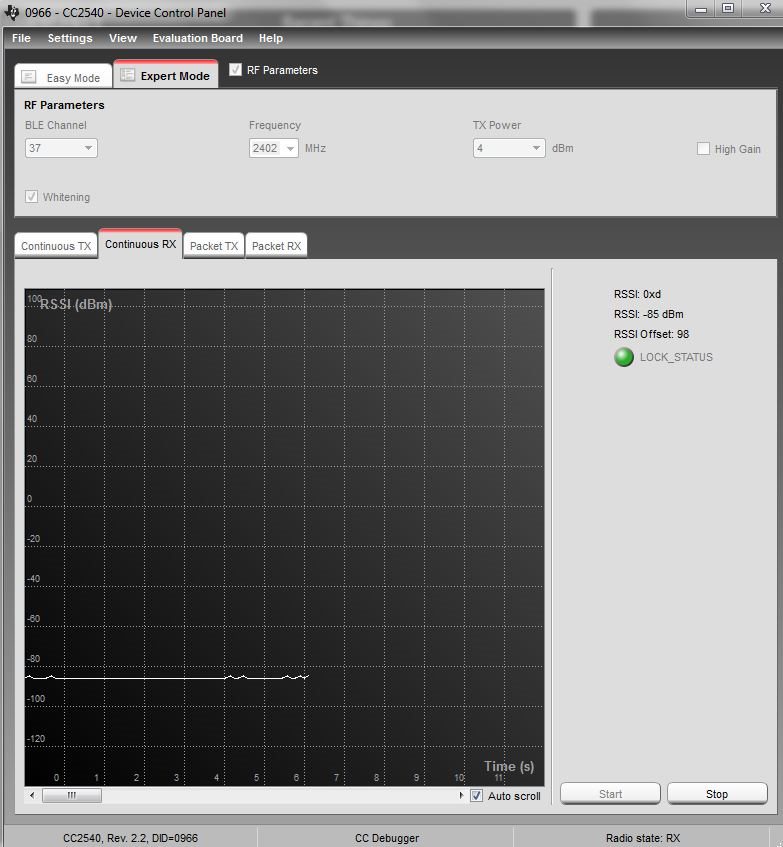Close the Device Control Panel window
This screenshot has height=847, width=783.
(x=765, y=9)
